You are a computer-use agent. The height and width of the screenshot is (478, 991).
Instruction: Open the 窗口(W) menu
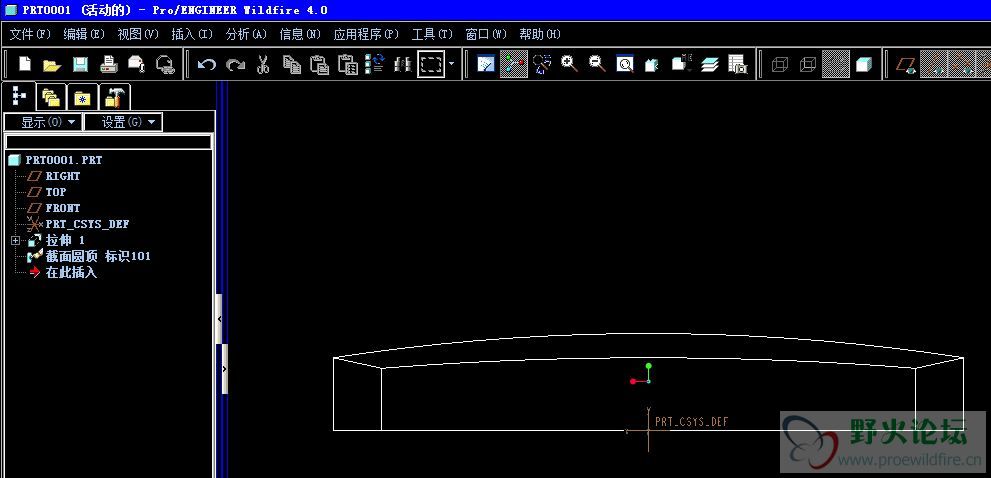[x=486, y=34]
